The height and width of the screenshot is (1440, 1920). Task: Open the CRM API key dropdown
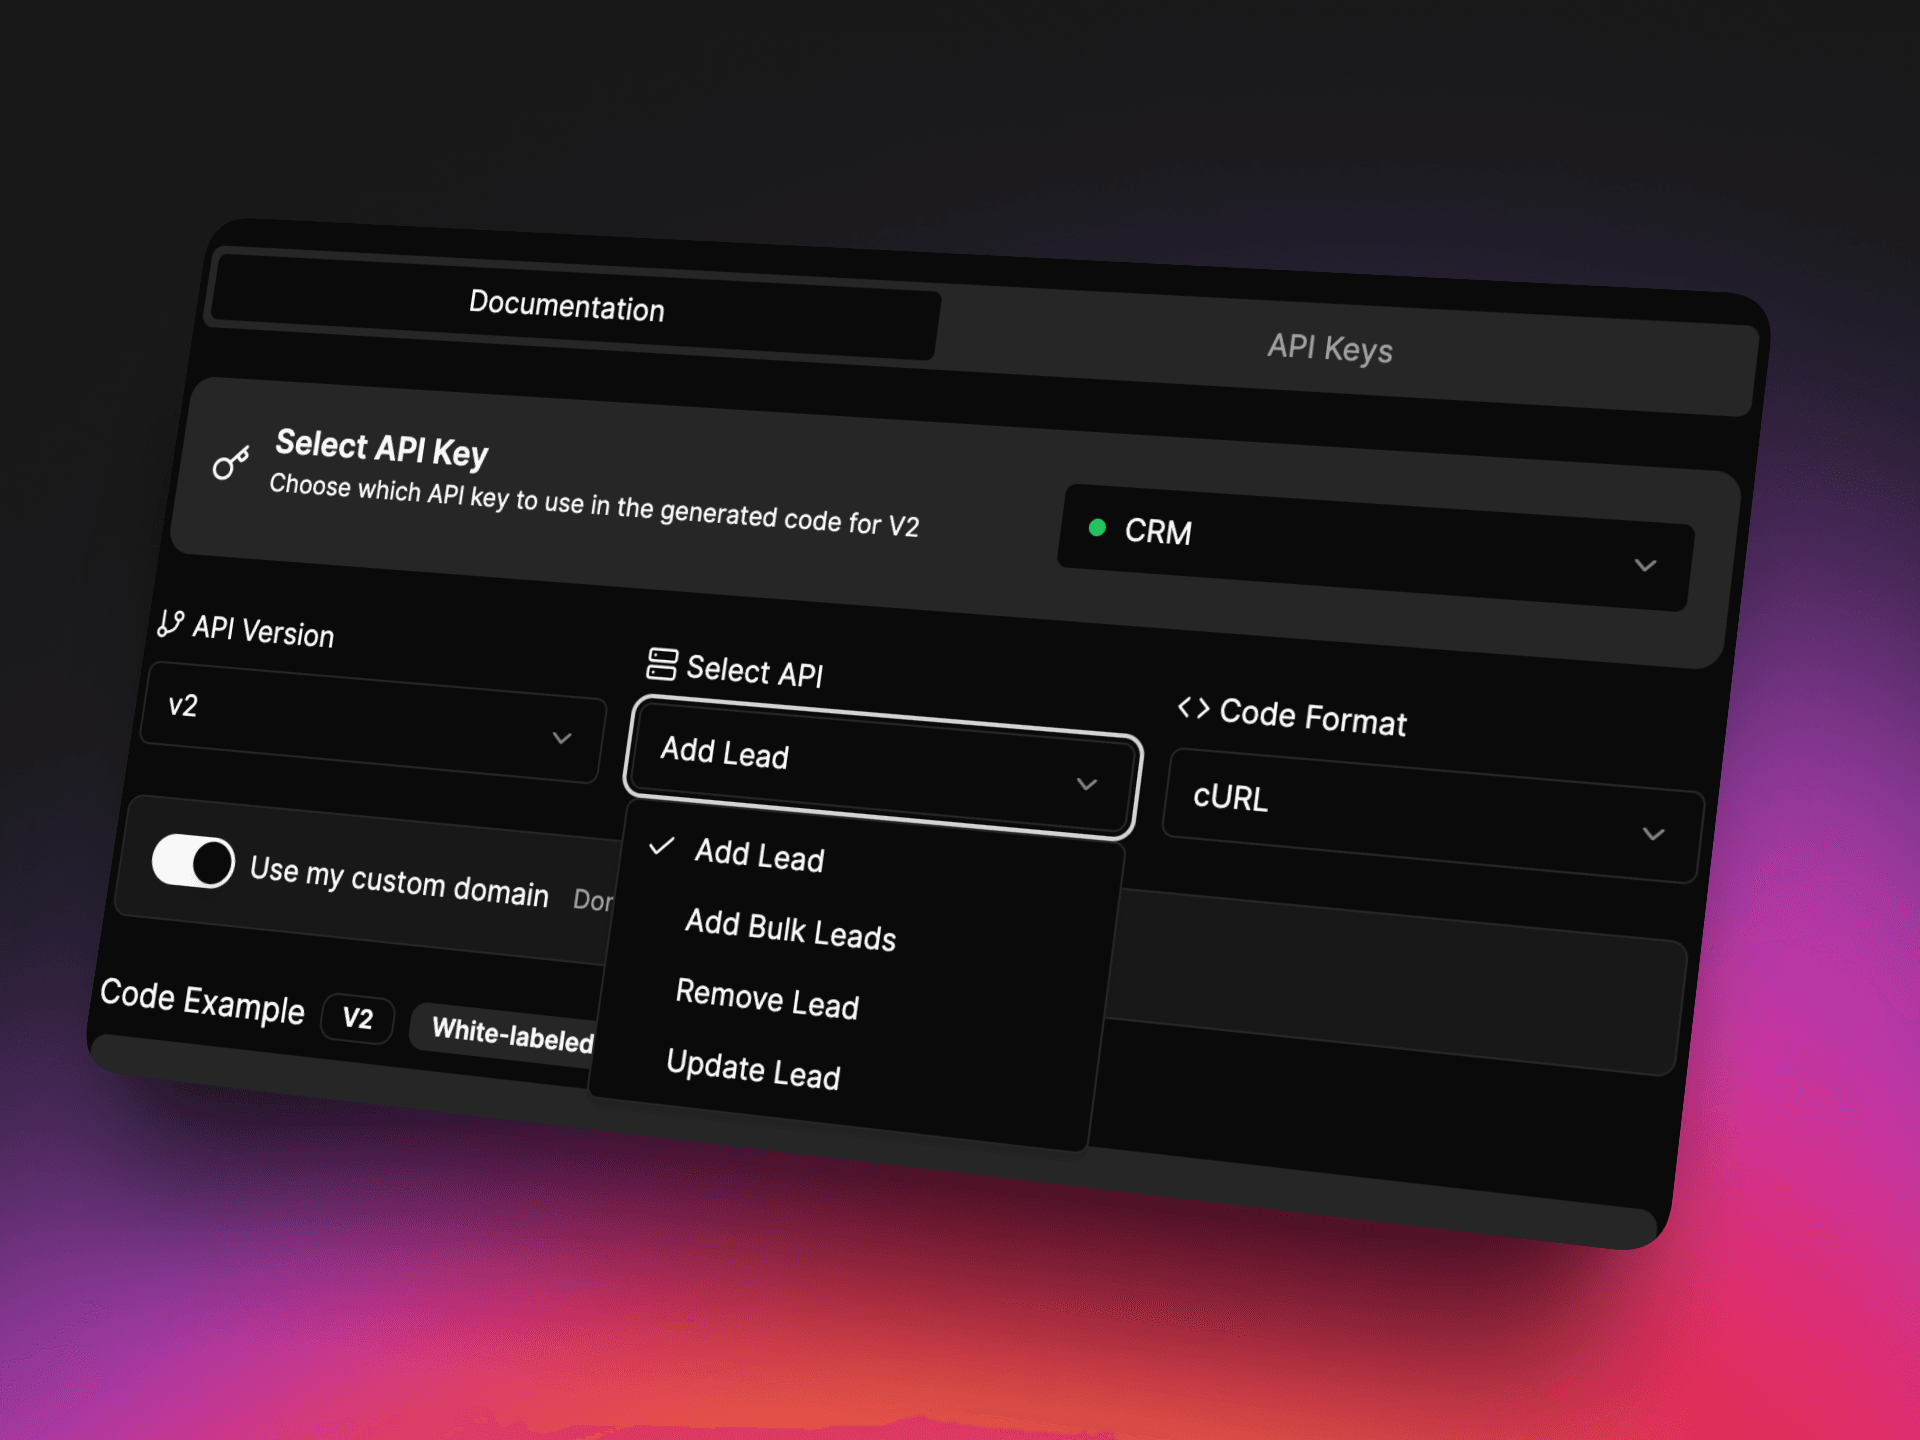(1375, 547)
